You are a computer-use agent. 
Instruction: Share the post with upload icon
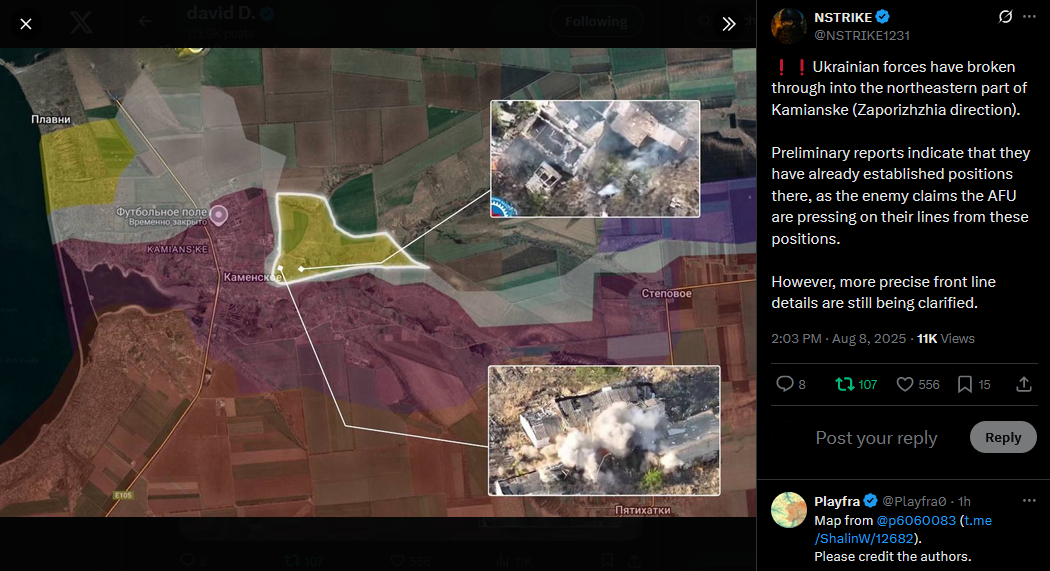click(1024, 384)
